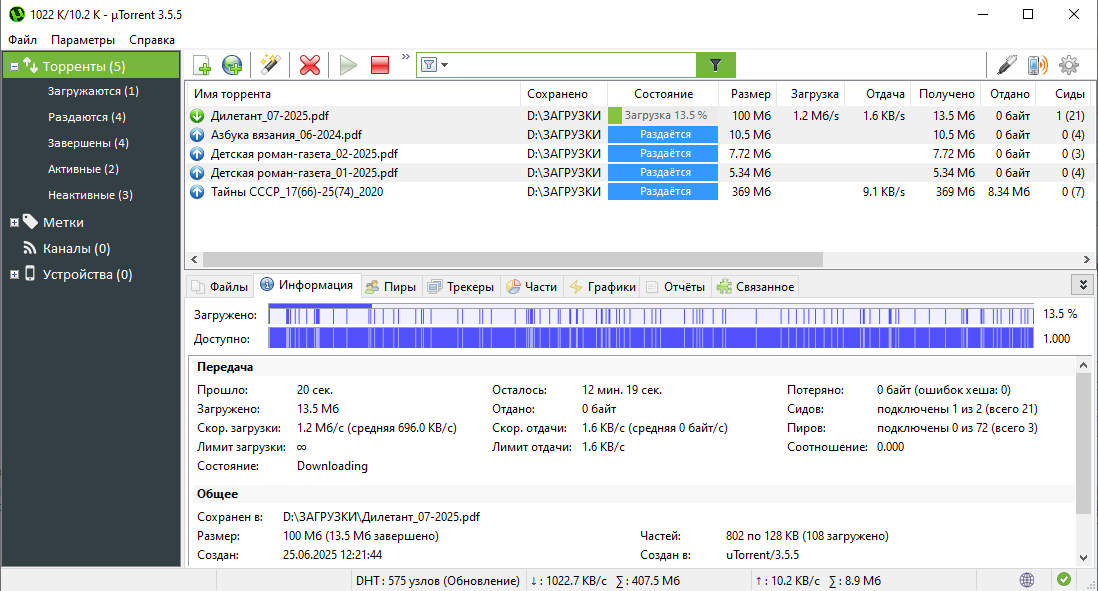Switch to the Отчёты tab
This screenshot has height=591, width=1098.
point(676,286)
